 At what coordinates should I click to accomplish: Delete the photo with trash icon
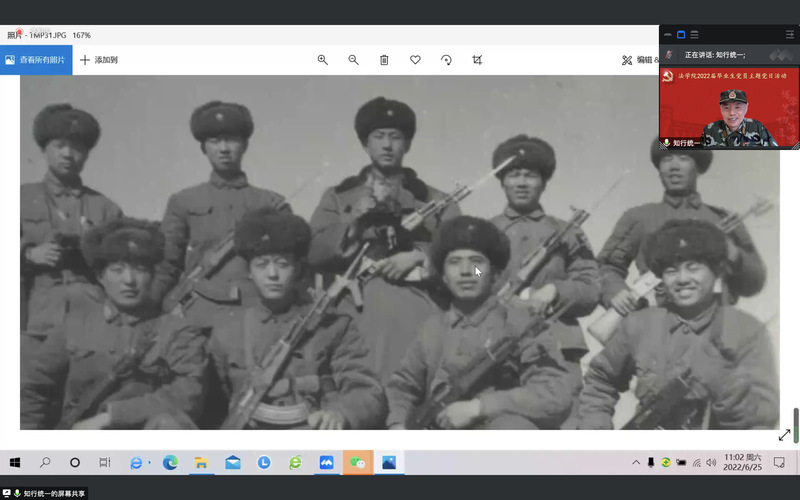[x=384, y=60]
